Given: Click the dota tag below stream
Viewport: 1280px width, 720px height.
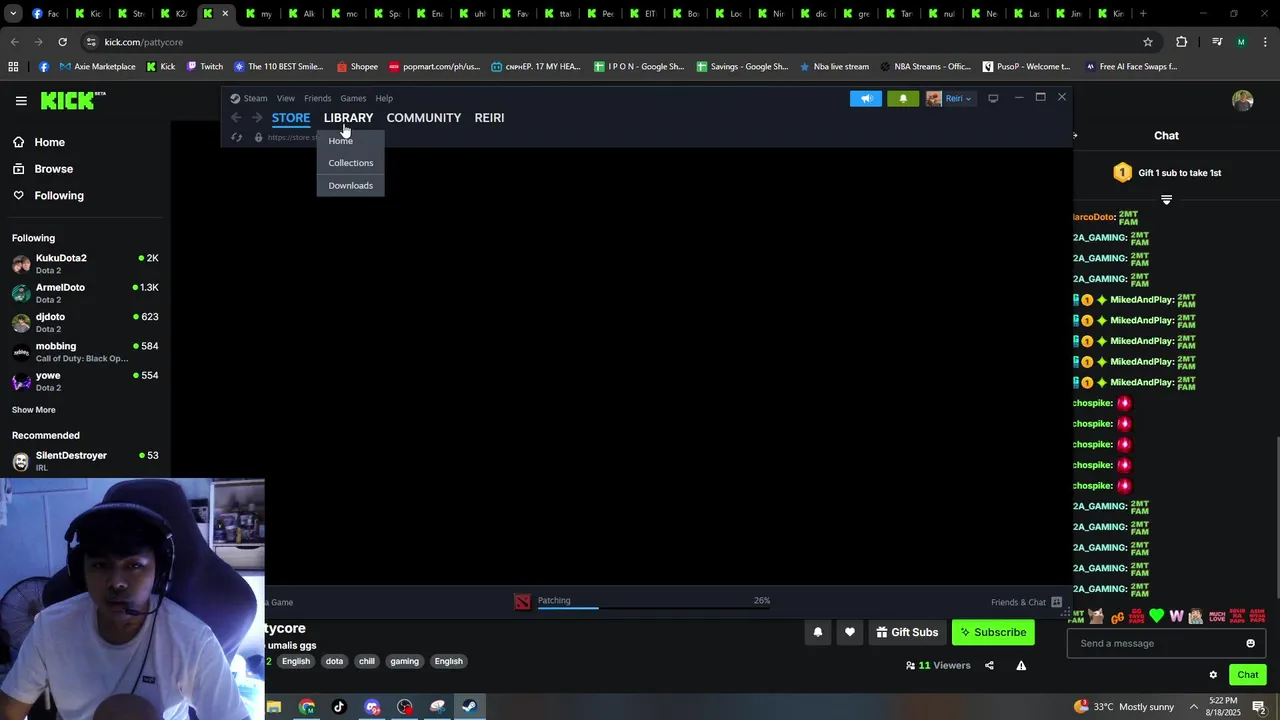Looking at the screenshot, I should pos(334,661).
